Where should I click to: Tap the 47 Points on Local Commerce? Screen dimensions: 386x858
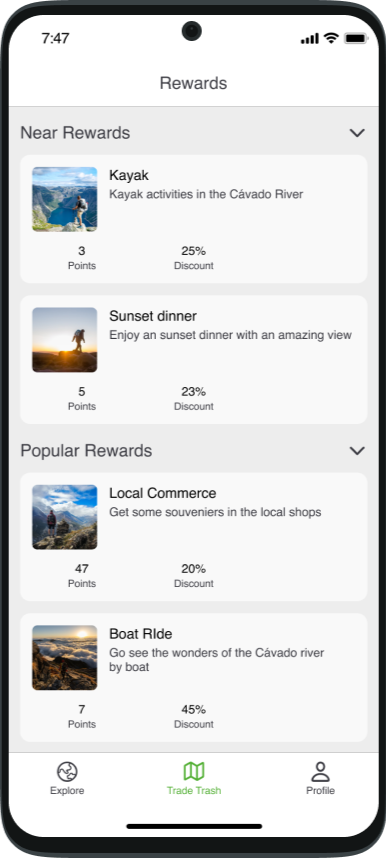tap(82, 576)
